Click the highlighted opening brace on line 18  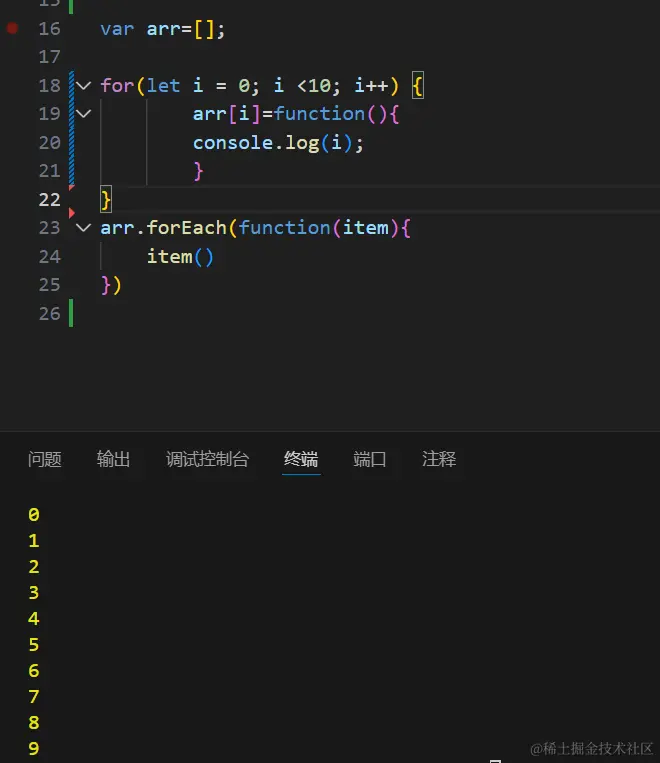418,86
